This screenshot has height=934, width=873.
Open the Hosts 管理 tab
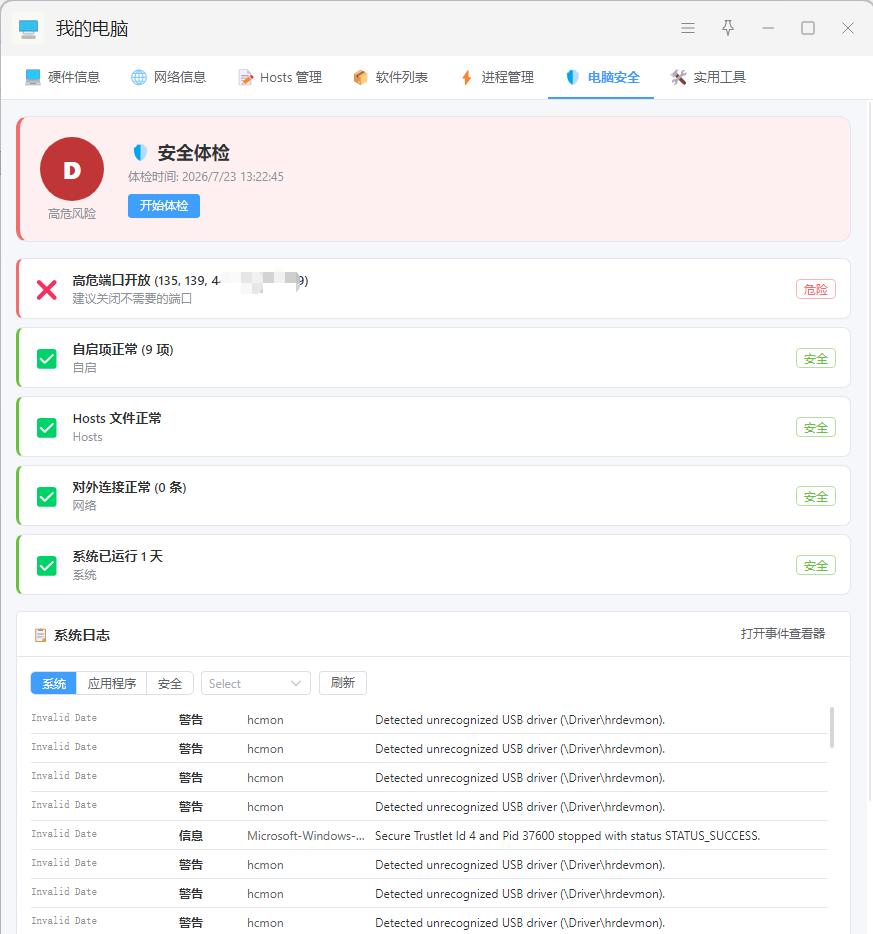click(x=279, y=77)
